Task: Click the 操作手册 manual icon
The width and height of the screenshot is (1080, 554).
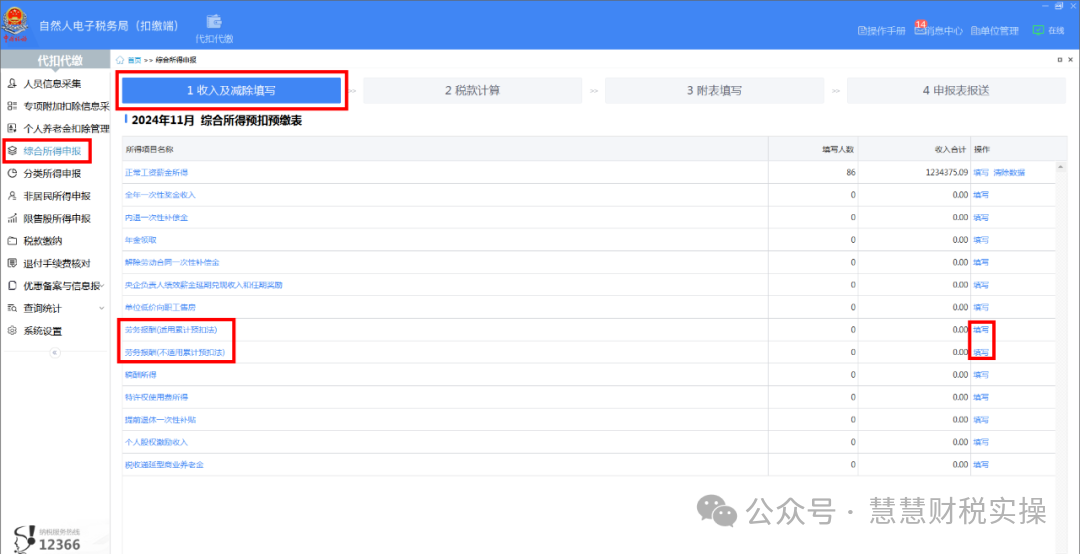Action: (x=862, y=31)
